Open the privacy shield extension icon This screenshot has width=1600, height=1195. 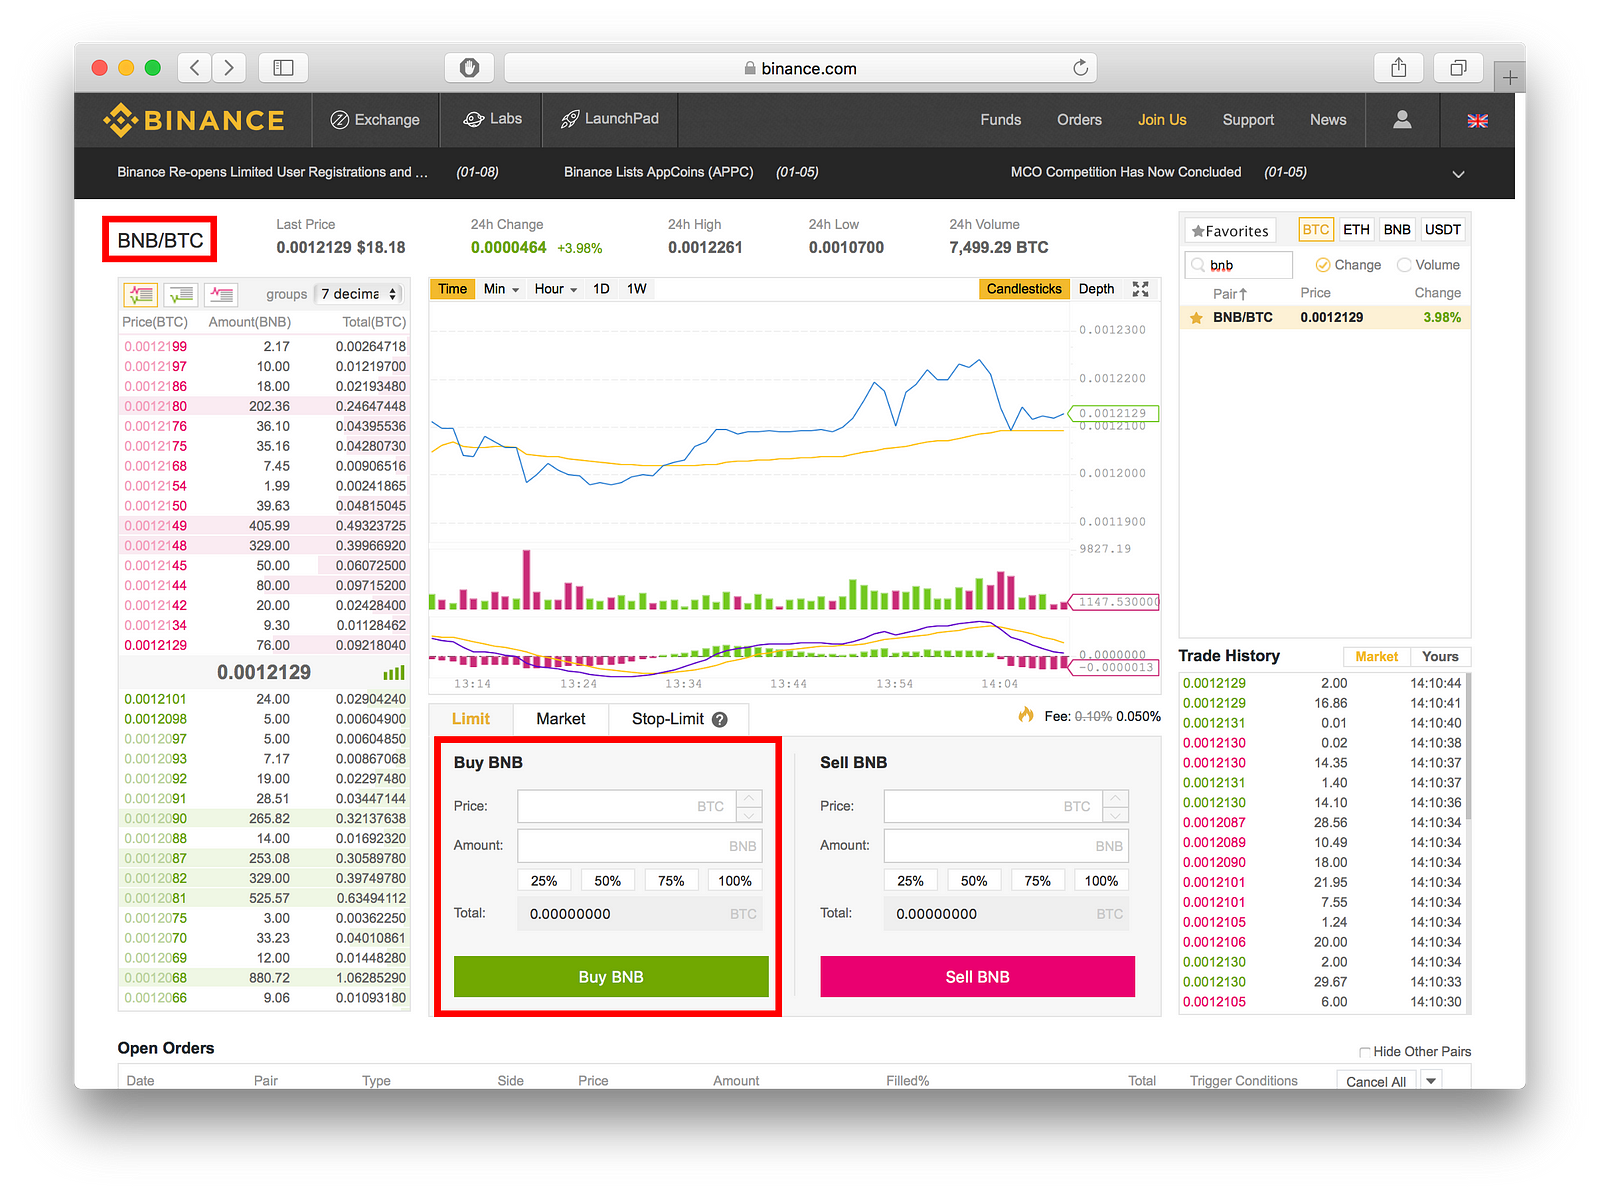469,68
